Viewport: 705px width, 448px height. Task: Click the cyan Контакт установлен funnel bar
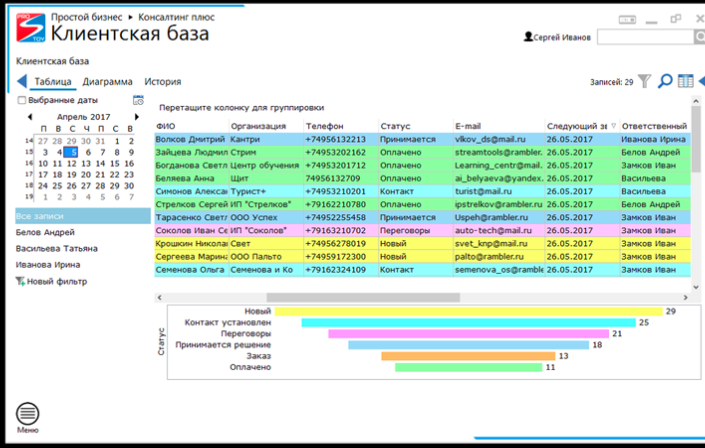(469, 323)
